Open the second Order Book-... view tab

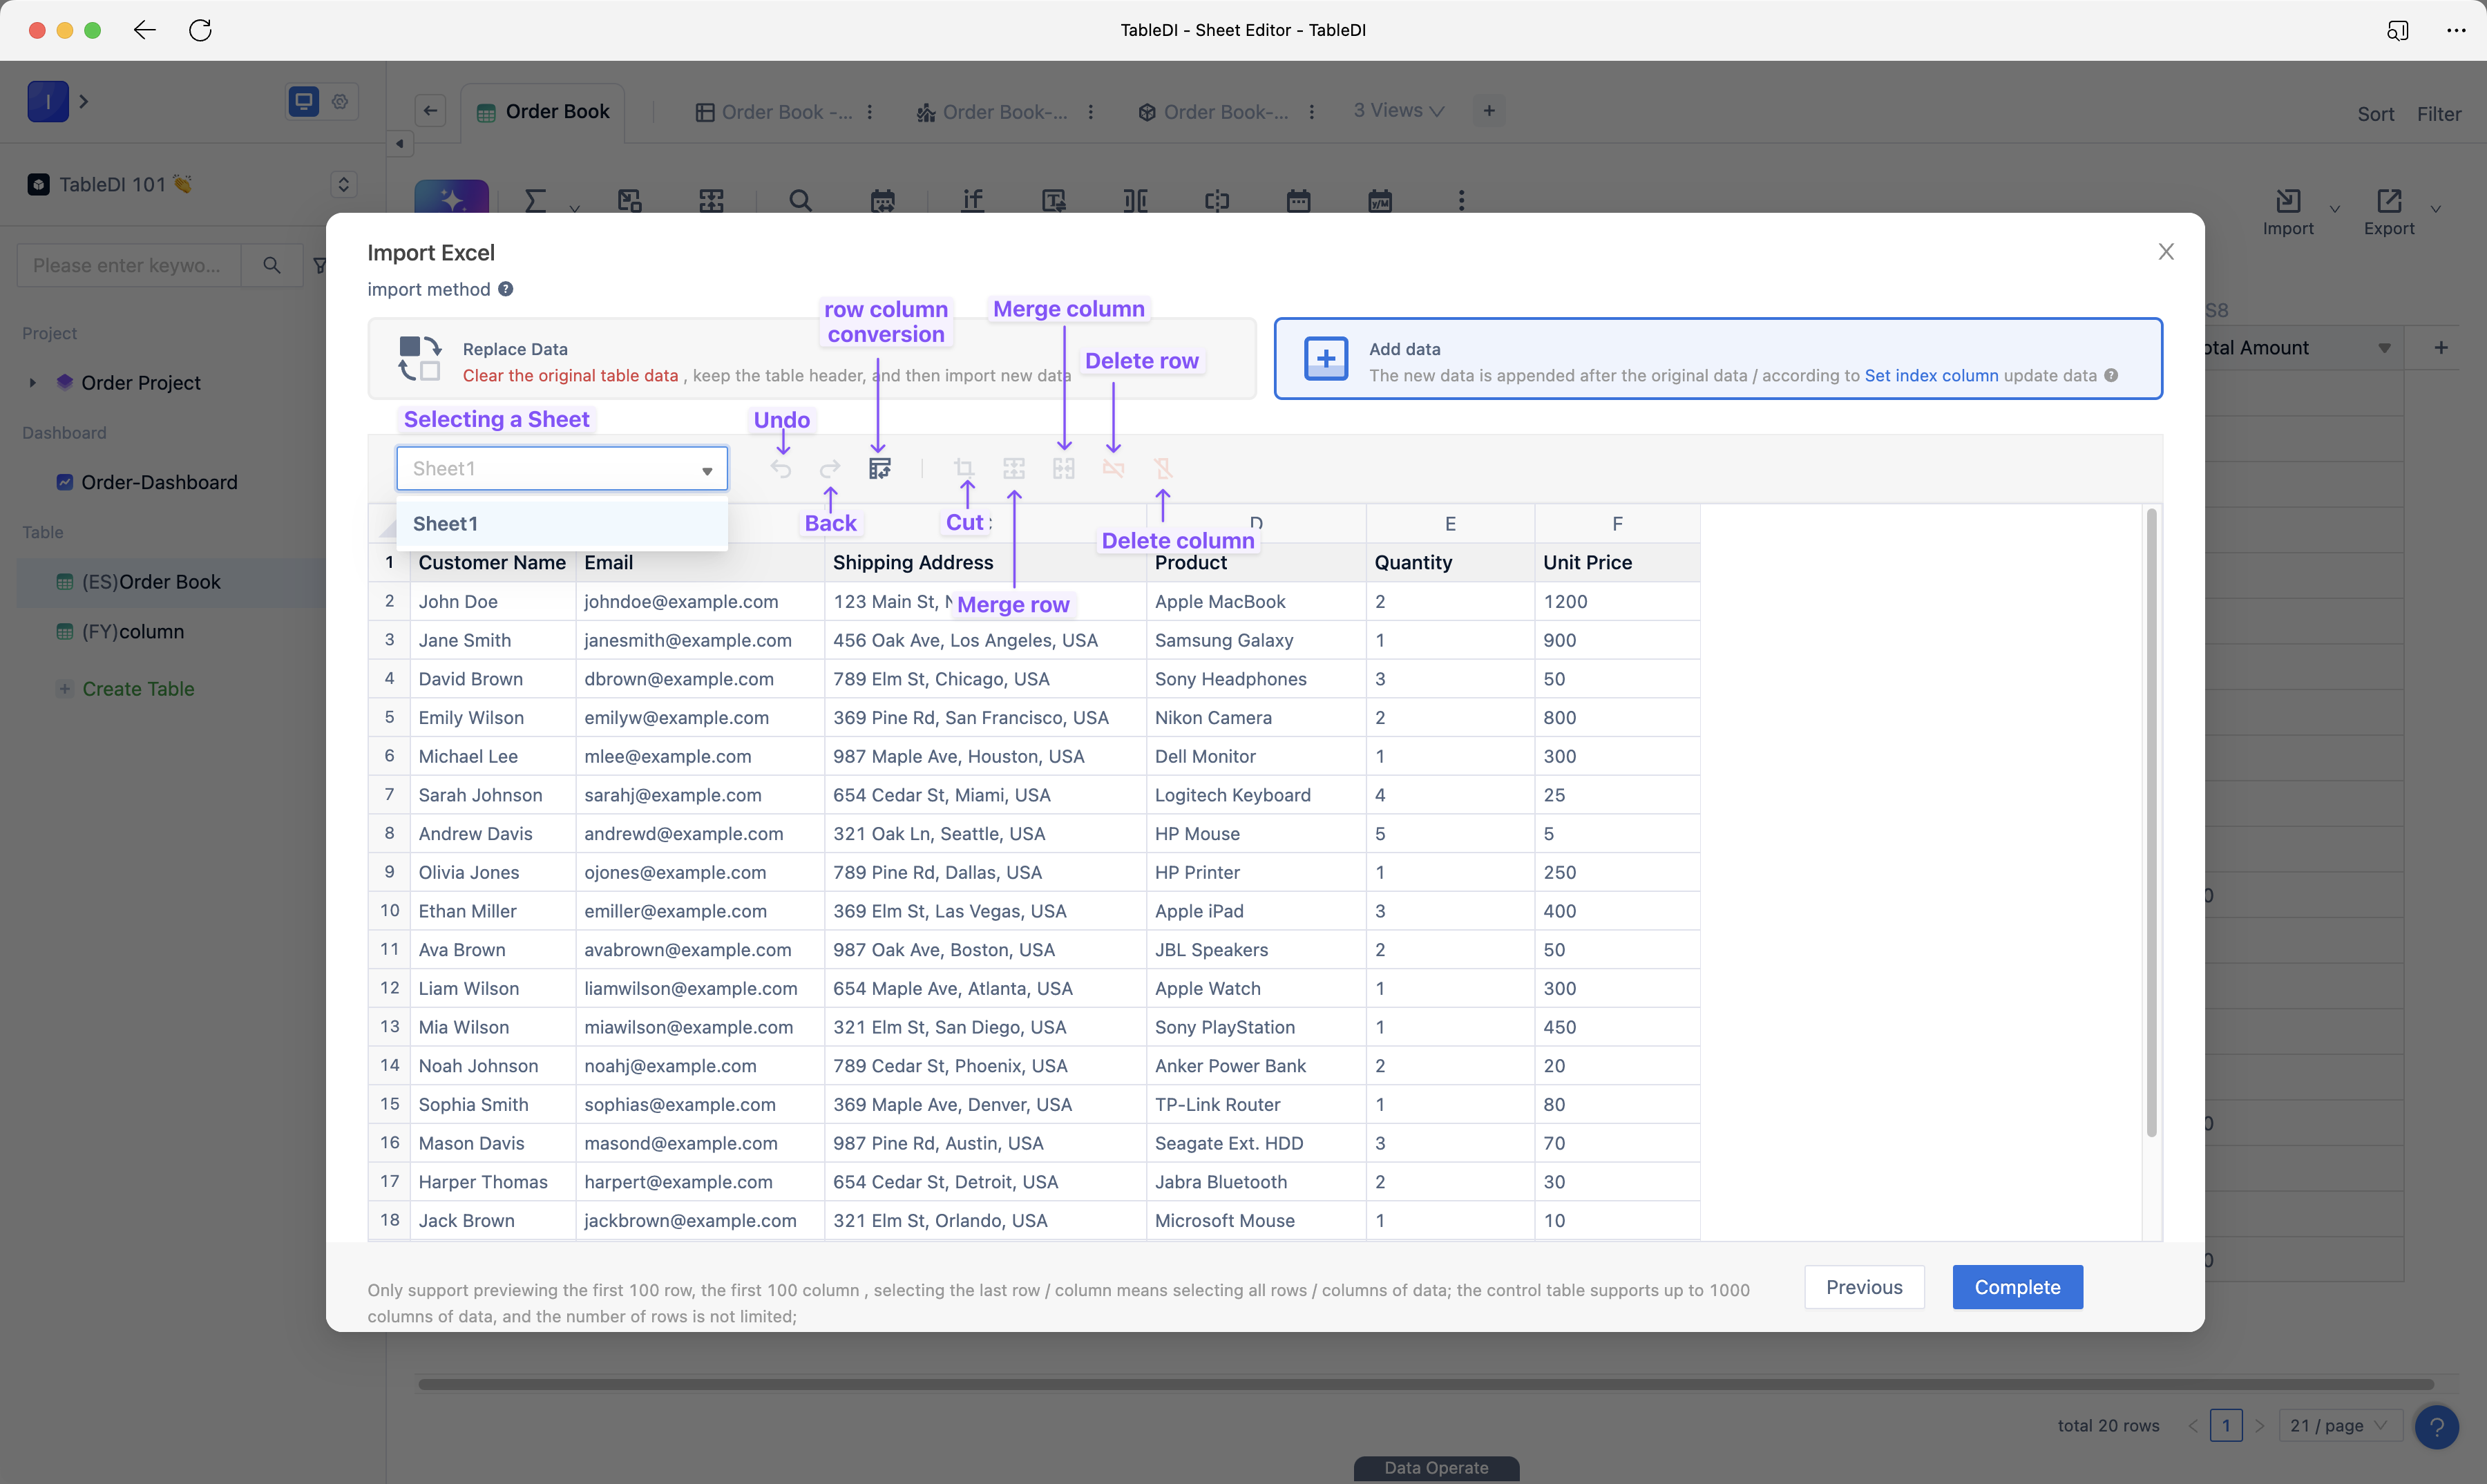(993, 112)
